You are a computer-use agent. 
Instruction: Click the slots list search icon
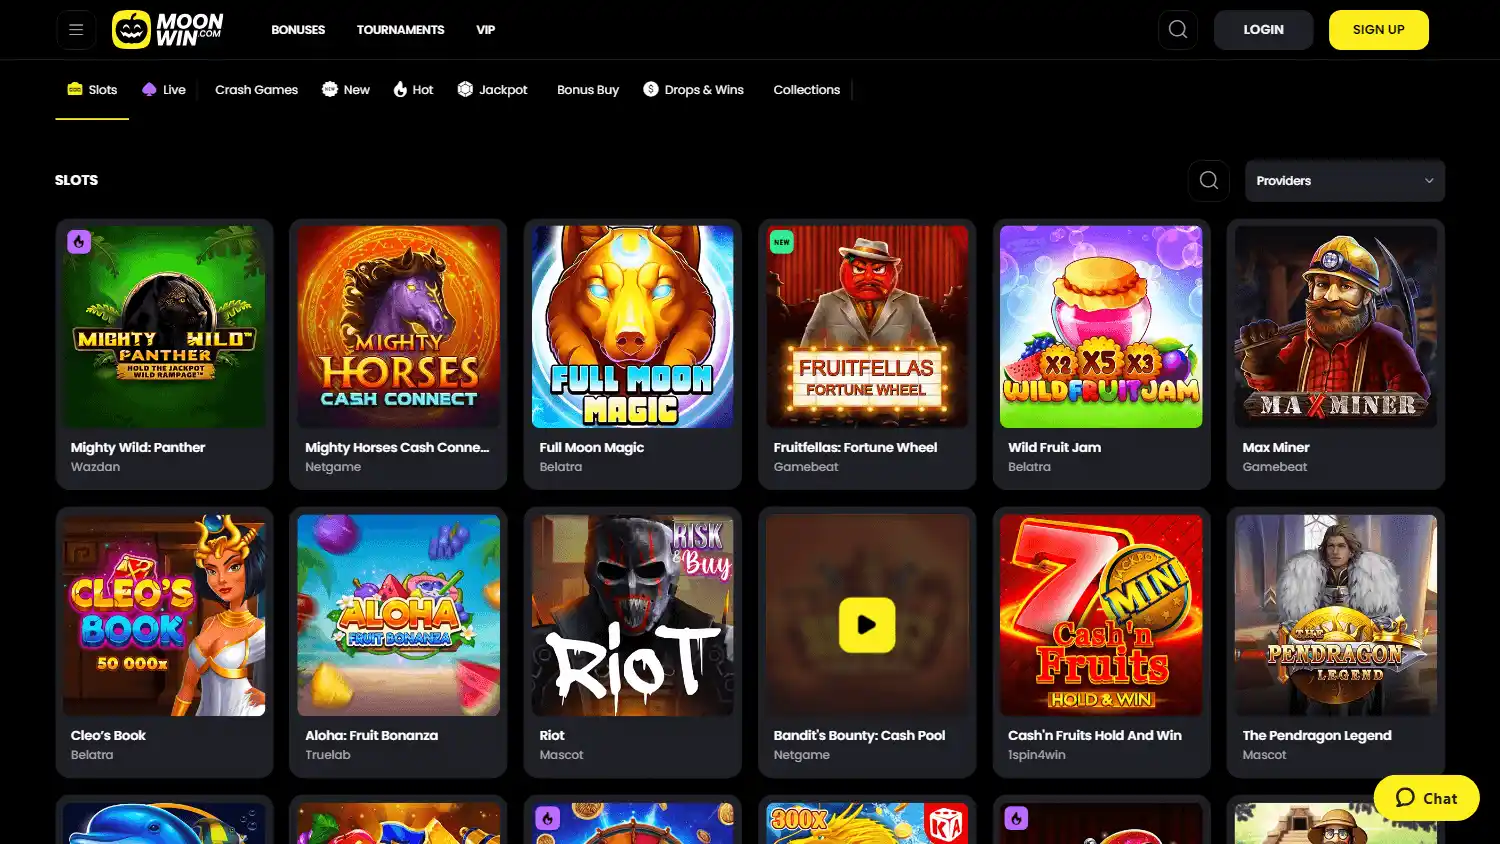[1209, 181]
